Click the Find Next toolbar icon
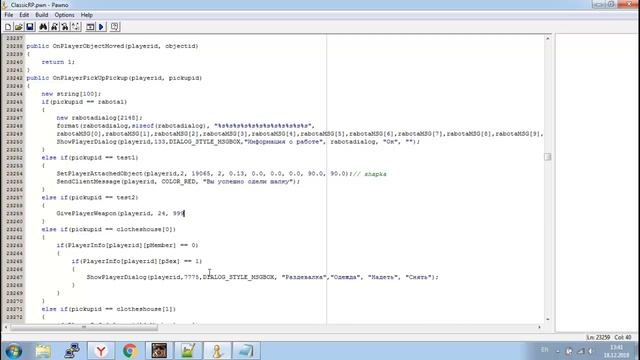Screen dimensions: 640x360 pyautogui.click(x=54, y=27)
